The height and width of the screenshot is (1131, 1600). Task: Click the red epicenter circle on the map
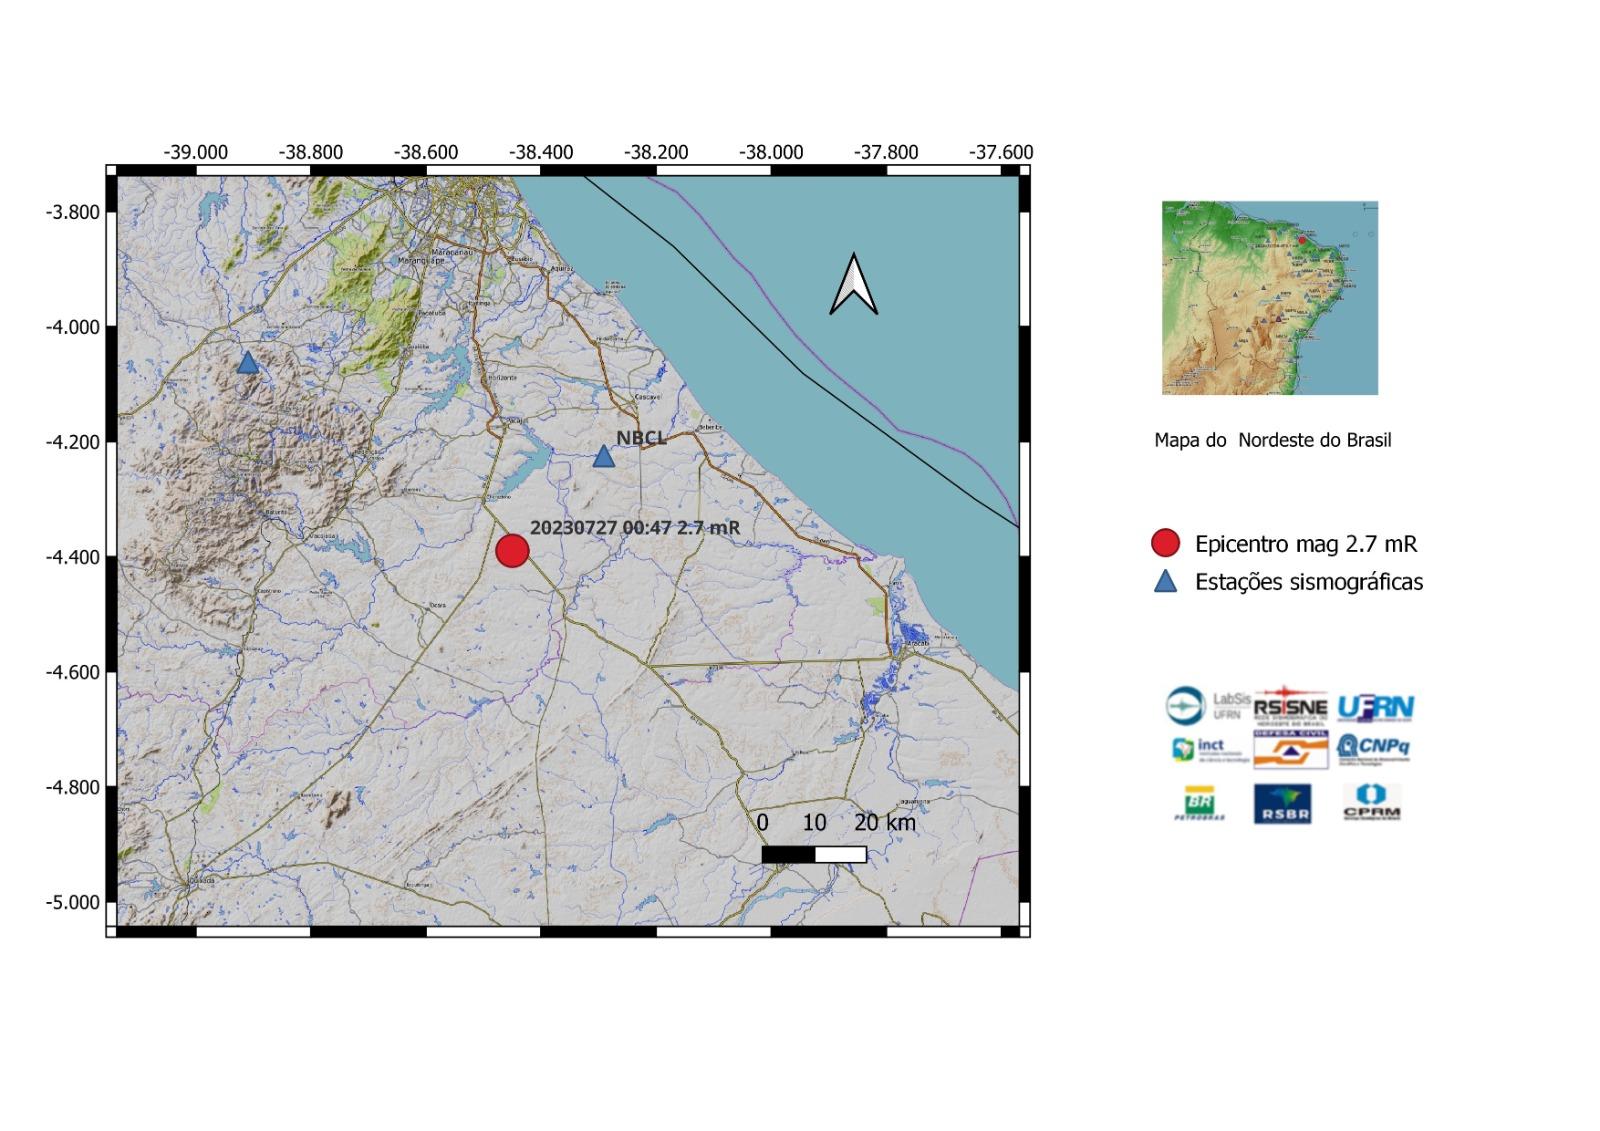(x=513, y=549)
